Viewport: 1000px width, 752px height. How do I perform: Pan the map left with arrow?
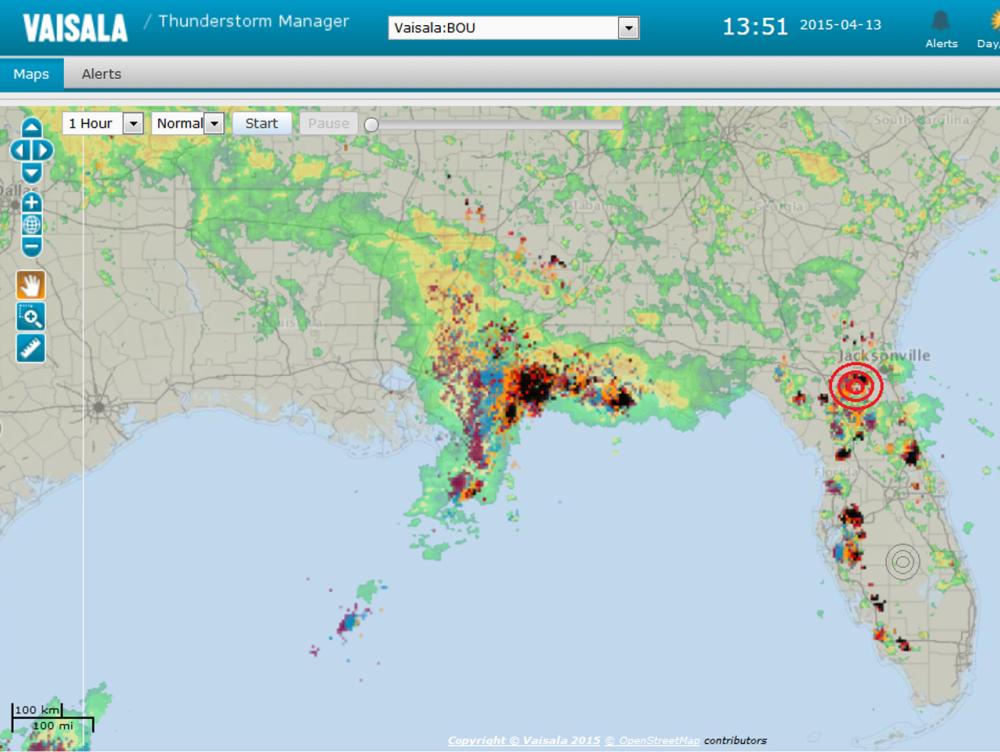(19, 150)
